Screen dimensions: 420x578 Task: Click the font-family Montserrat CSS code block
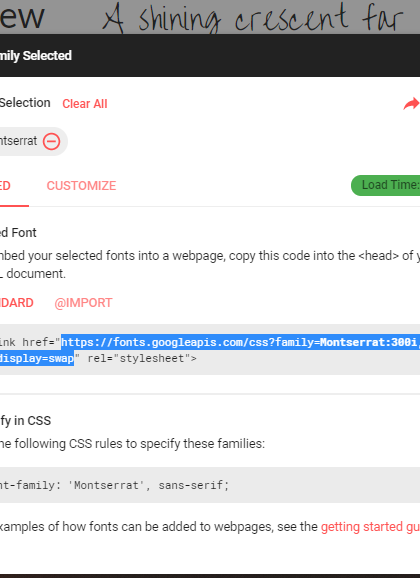click(210, 485)
